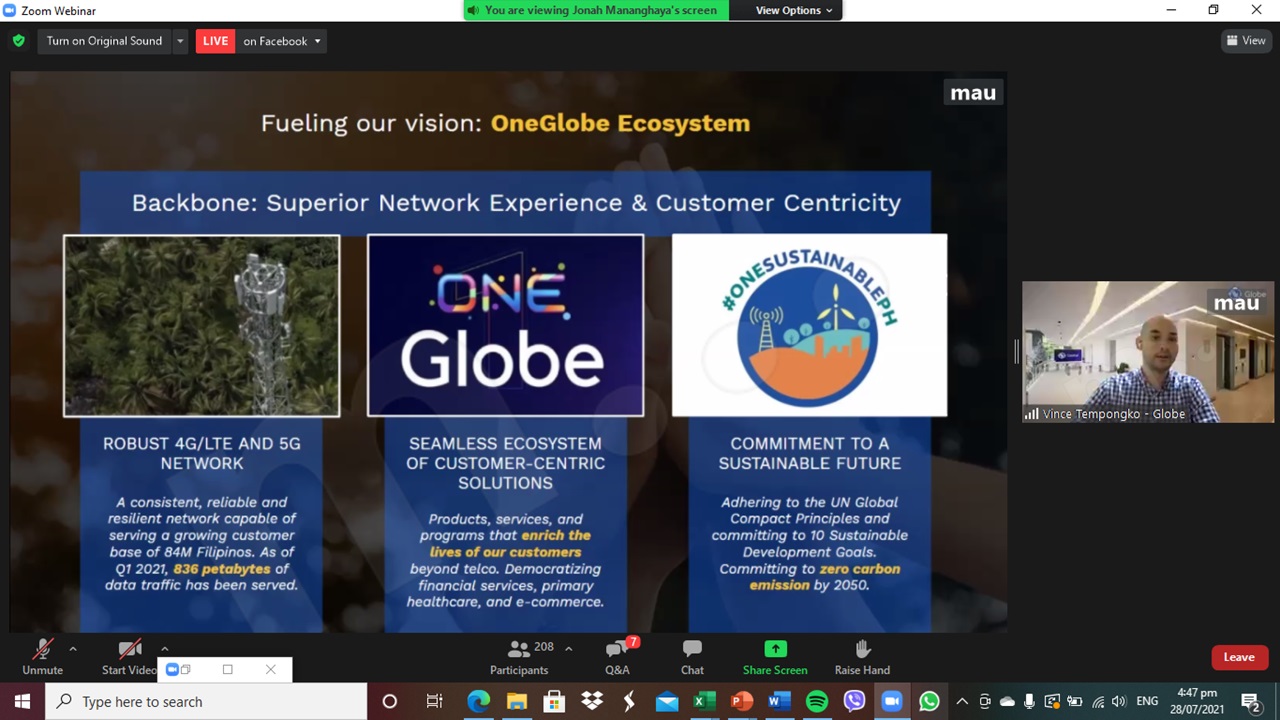Raise Hand in the webinar
Screen dimensions: 1280x720
[x=862, y=658]
